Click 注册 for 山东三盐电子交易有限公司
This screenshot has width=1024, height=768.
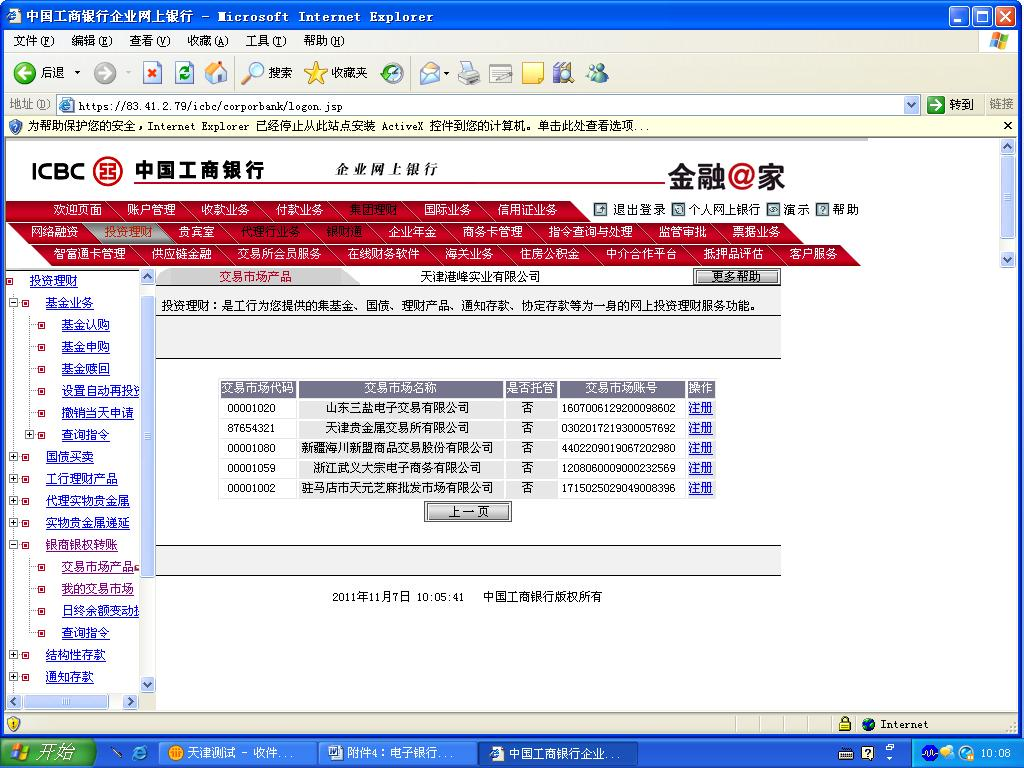pos(700,408)
